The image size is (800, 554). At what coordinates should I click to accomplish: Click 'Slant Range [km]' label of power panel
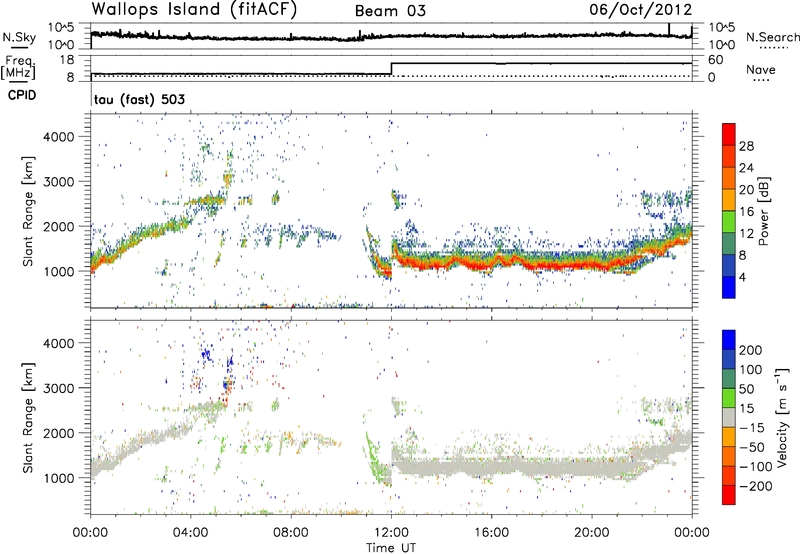(28, 211)
